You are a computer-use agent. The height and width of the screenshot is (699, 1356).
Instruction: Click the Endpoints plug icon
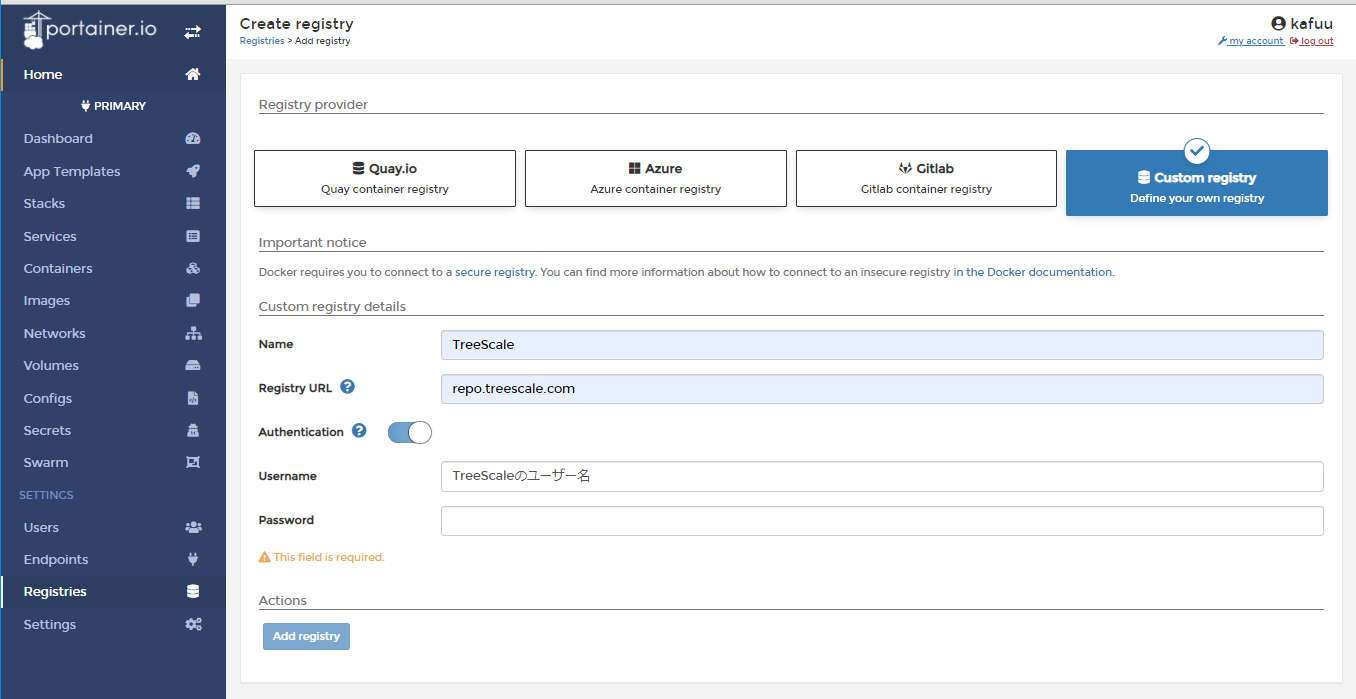click(193, 559)
